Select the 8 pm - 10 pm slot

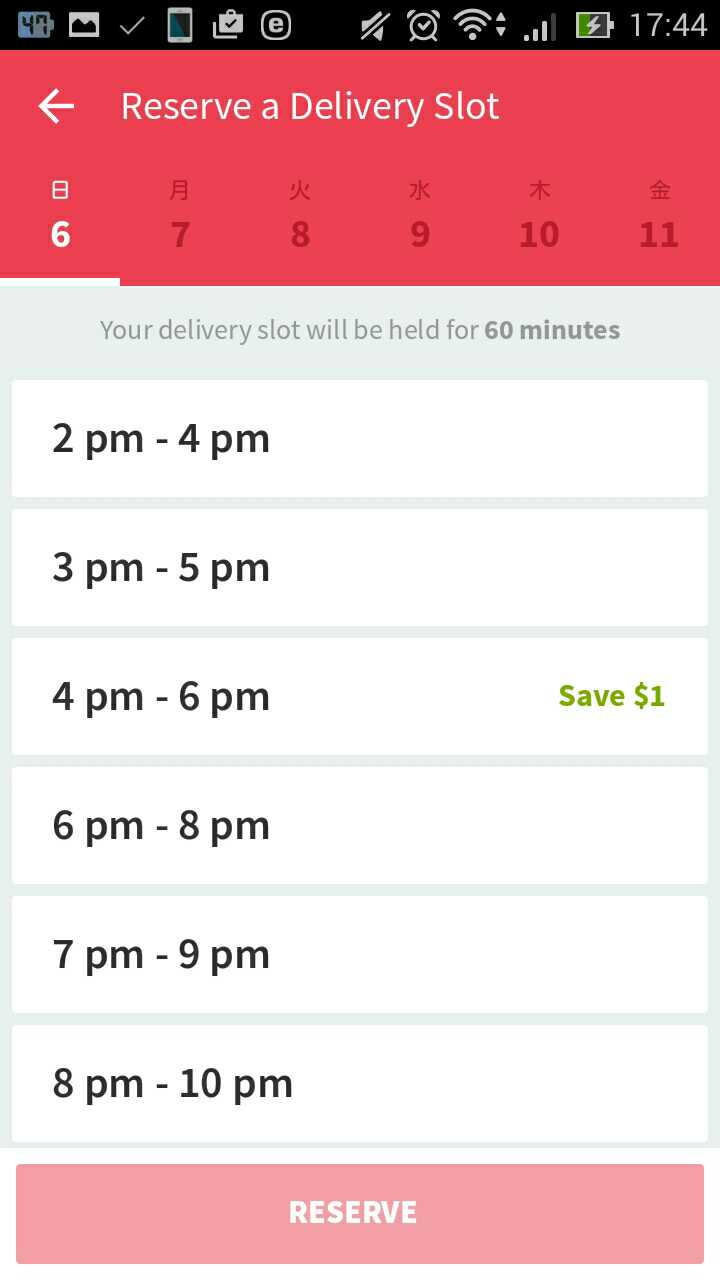(x=359, y=1083)
